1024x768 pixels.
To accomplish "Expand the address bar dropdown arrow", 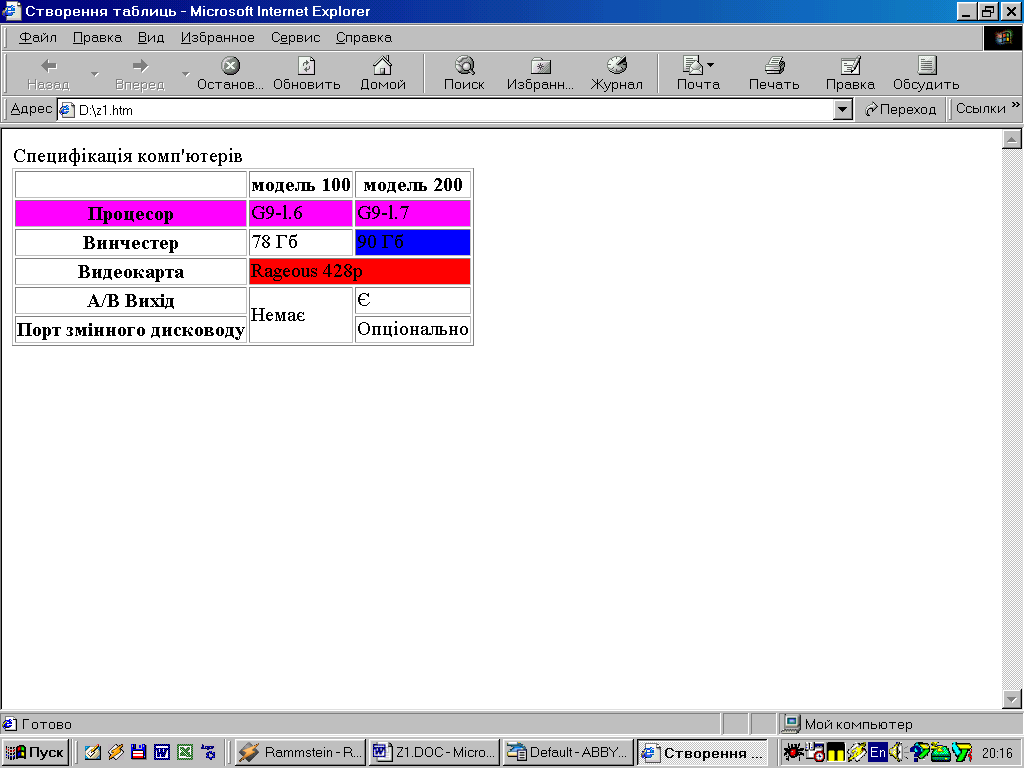I will 843,110.
